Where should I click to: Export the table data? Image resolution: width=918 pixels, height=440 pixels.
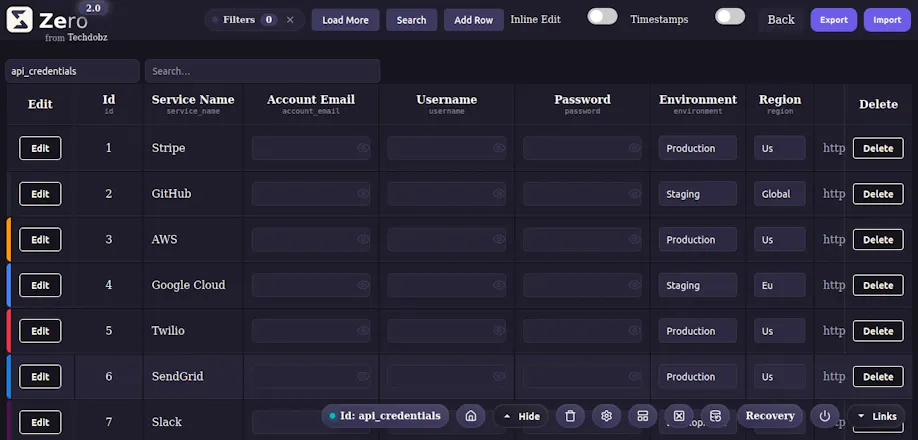[x=834, y=20]
